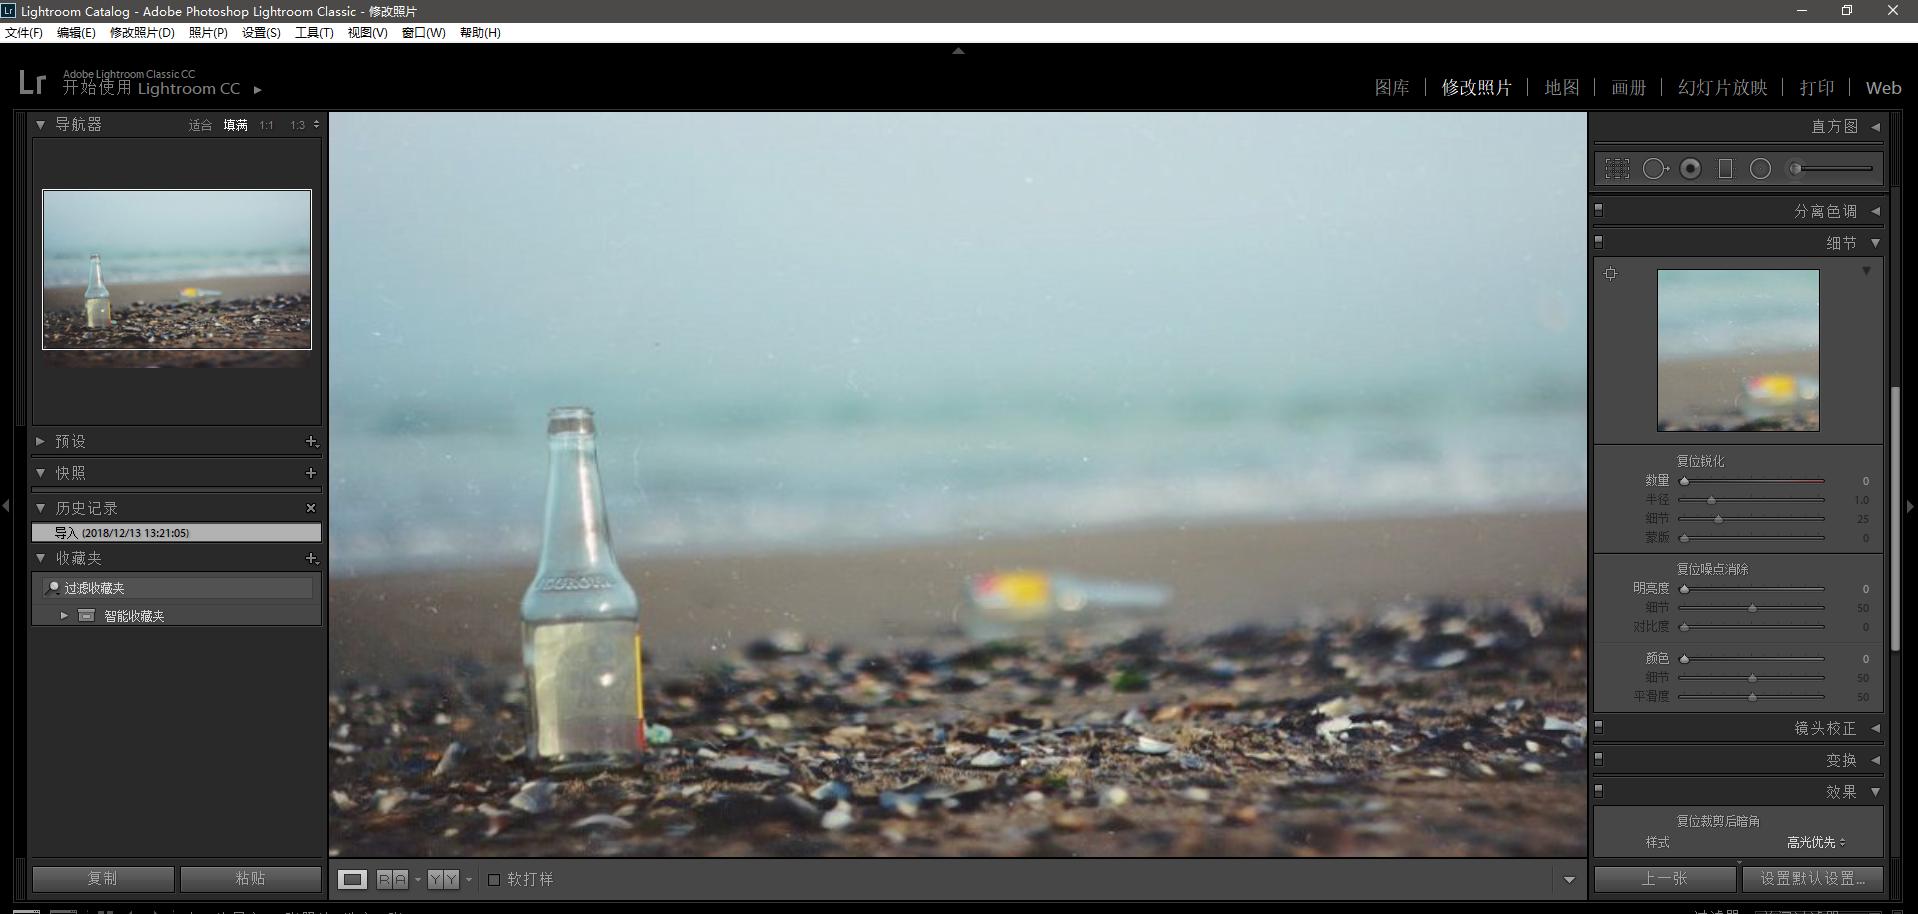
Task: Collapse the 细节 panel triangle
Action: pos(1875,243)
